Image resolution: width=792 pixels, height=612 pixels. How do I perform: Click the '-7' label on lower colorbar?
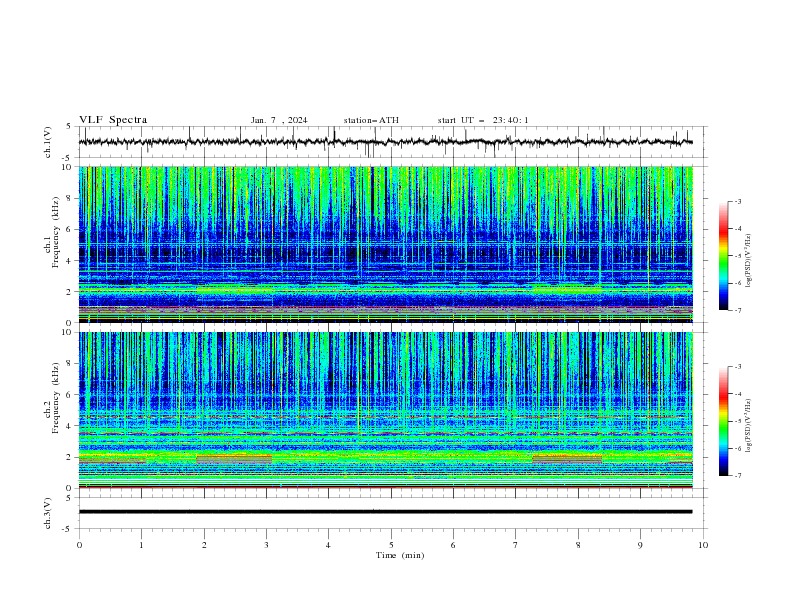pos(737,476)
